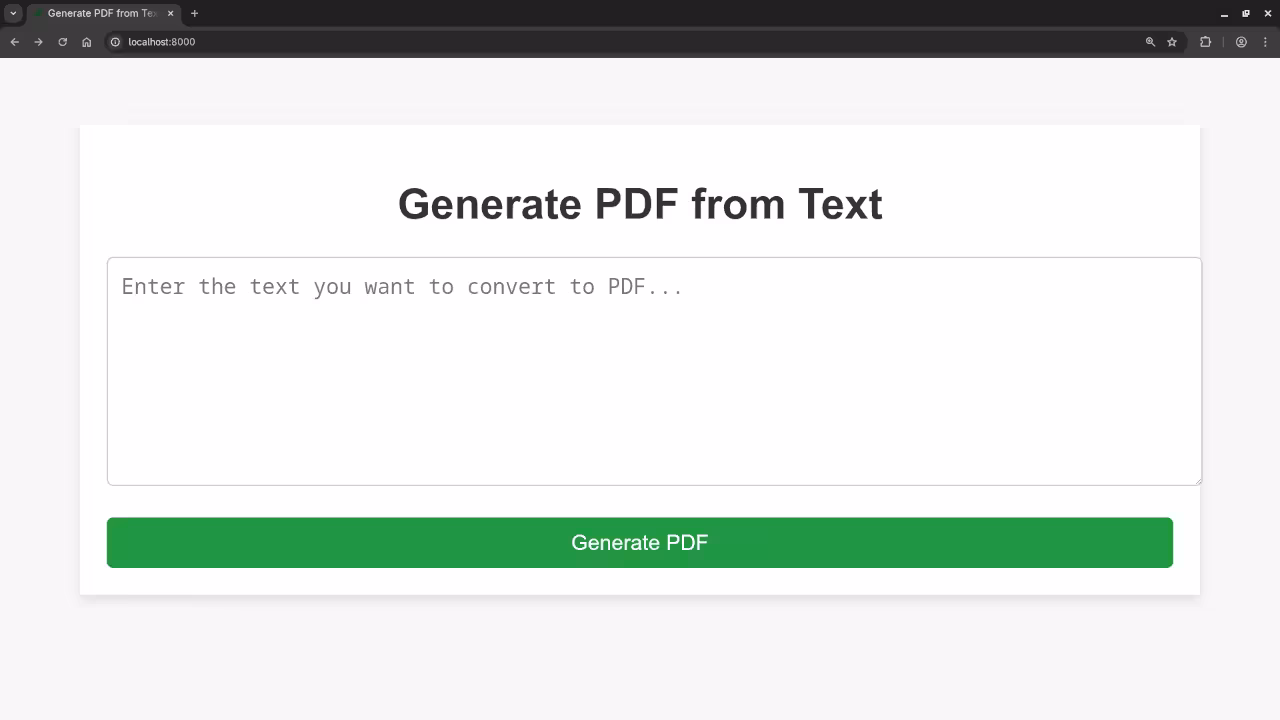Click the Generate PDF from Text heading

coord(640,204)
